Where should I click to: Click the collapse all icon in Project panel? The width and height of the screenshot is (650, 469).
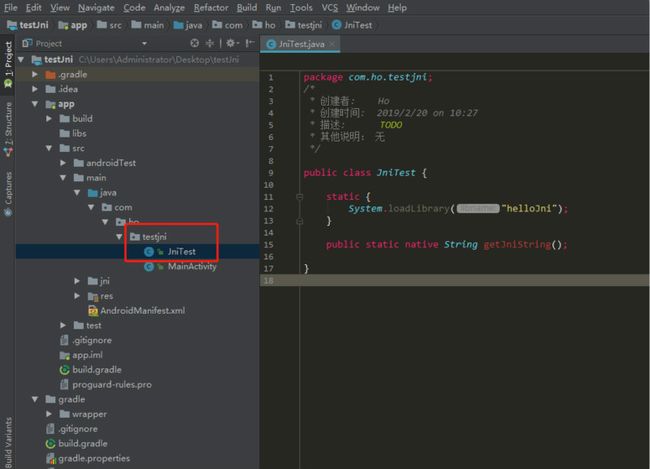(x=210, y=43)
